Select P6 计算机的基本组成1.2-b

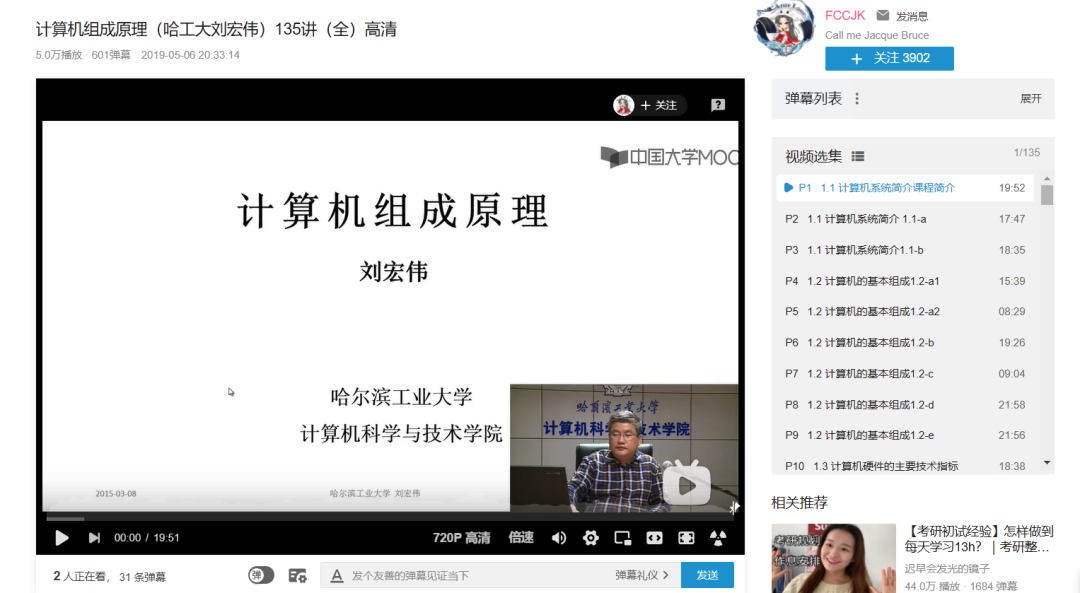(x=905, y=342)
